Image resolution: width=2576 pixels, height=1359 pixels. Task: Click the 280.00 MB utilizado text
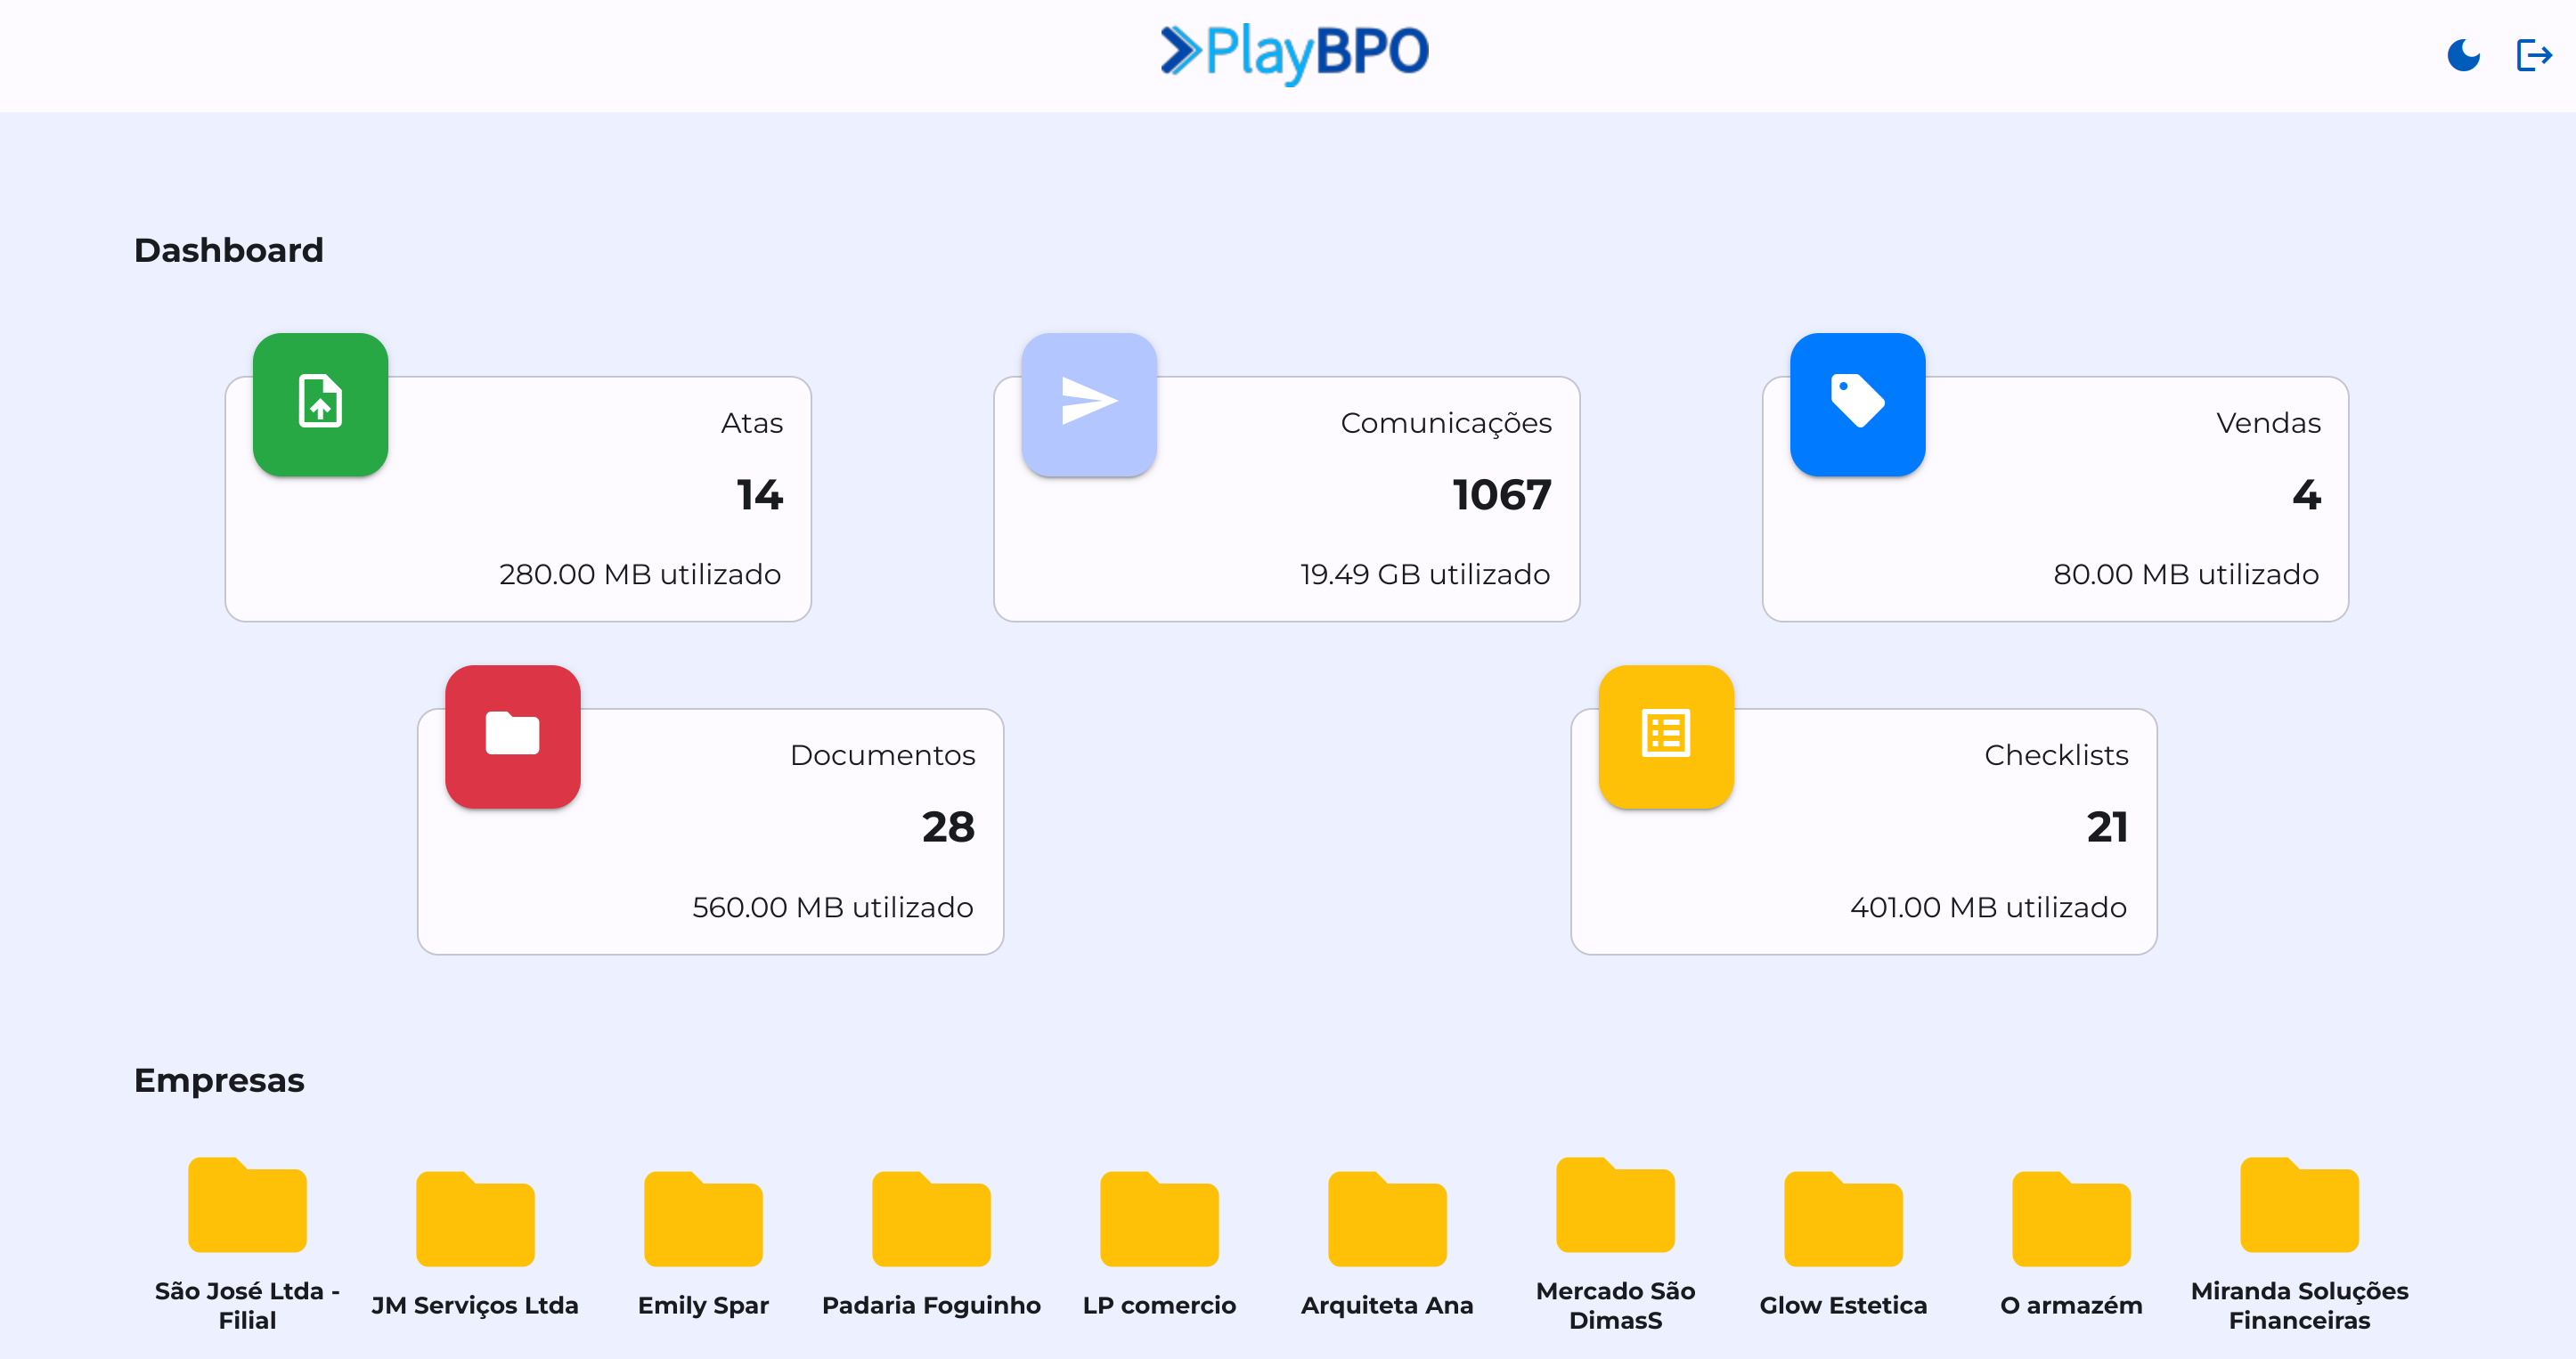(x=640, y=574)
